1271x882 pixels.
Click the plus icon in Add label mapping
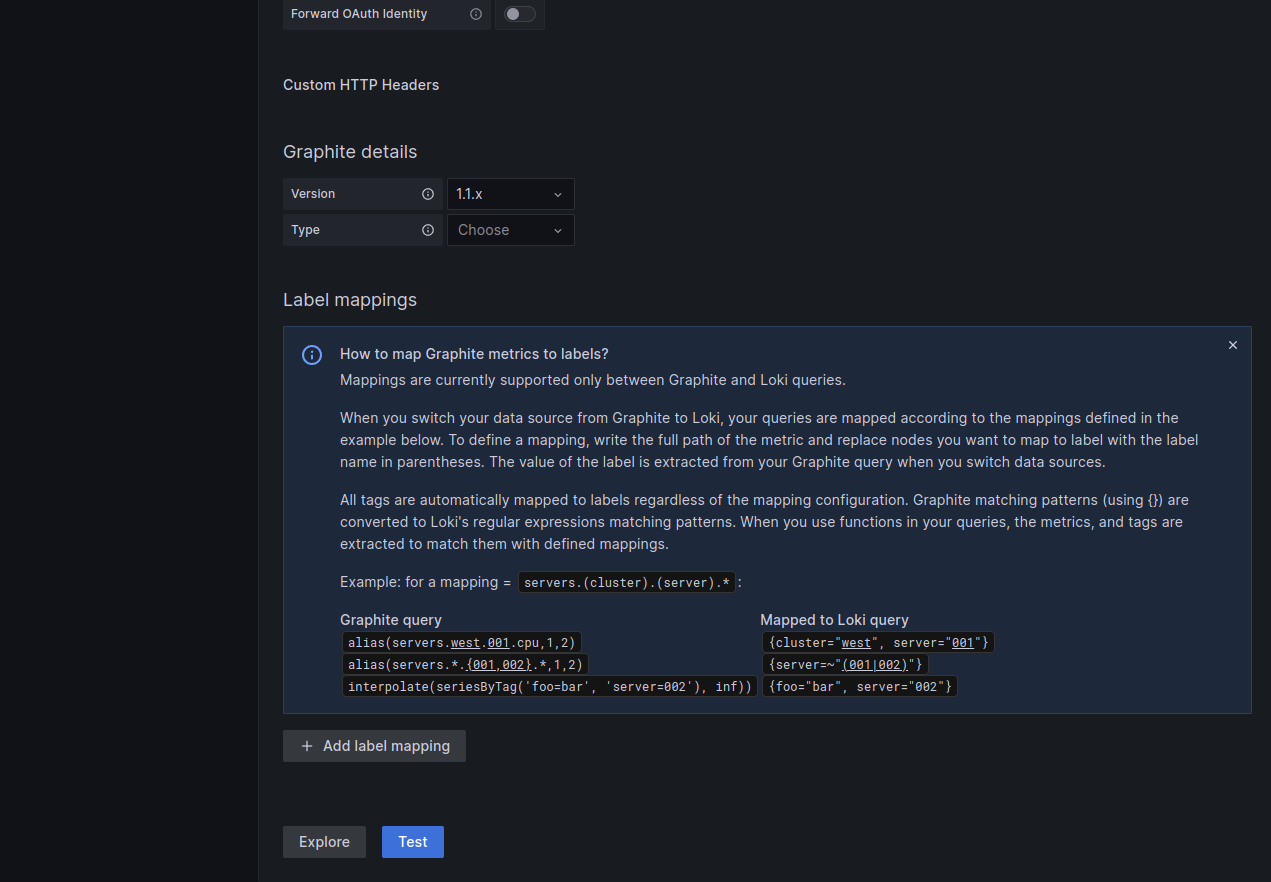click(307, 746)
